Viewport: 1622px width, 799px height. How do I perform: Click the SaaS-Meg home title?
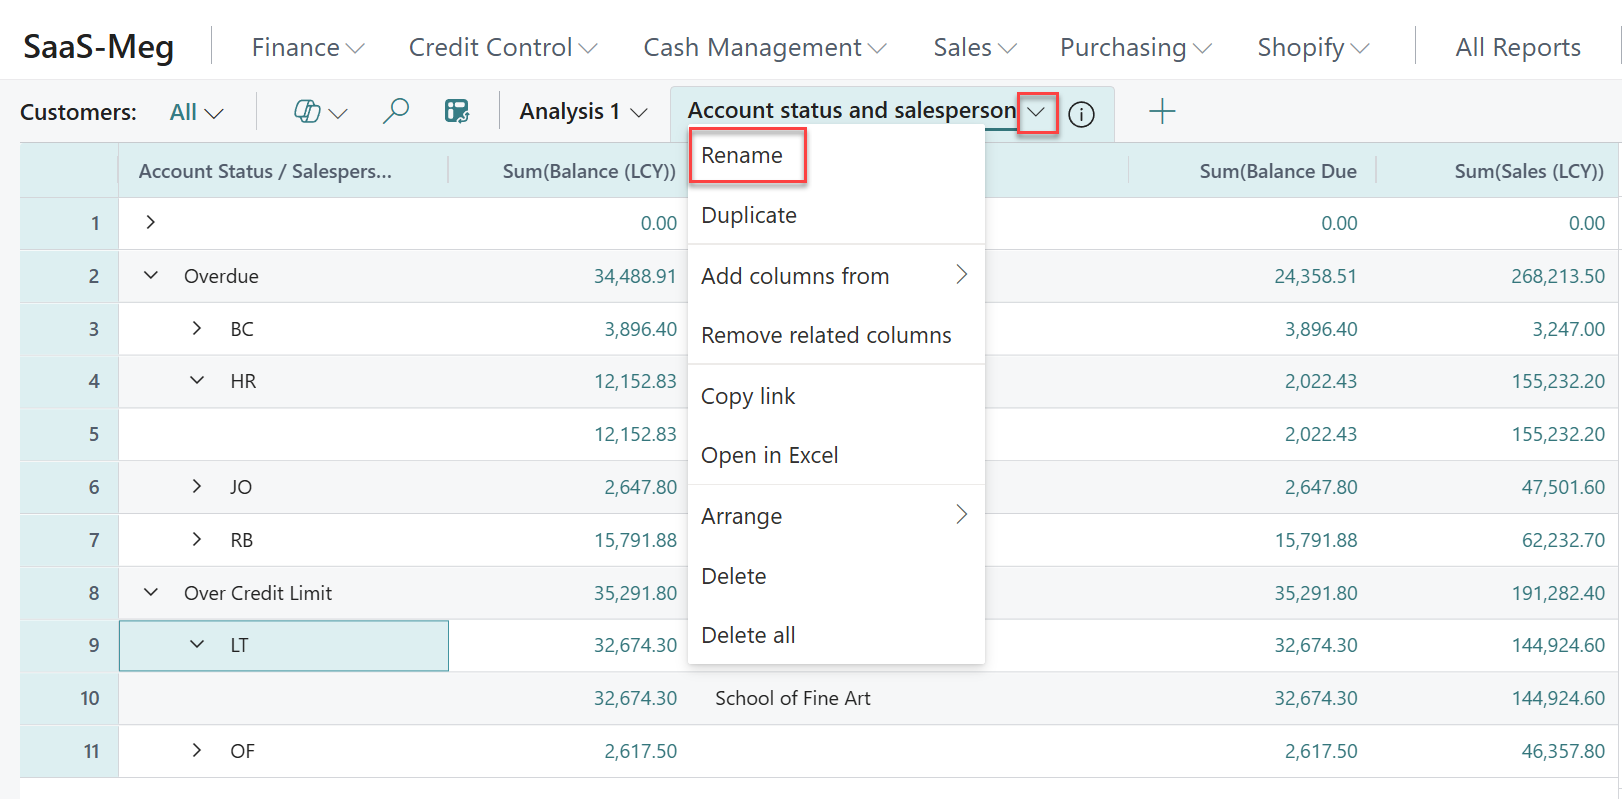click(98, 47)
